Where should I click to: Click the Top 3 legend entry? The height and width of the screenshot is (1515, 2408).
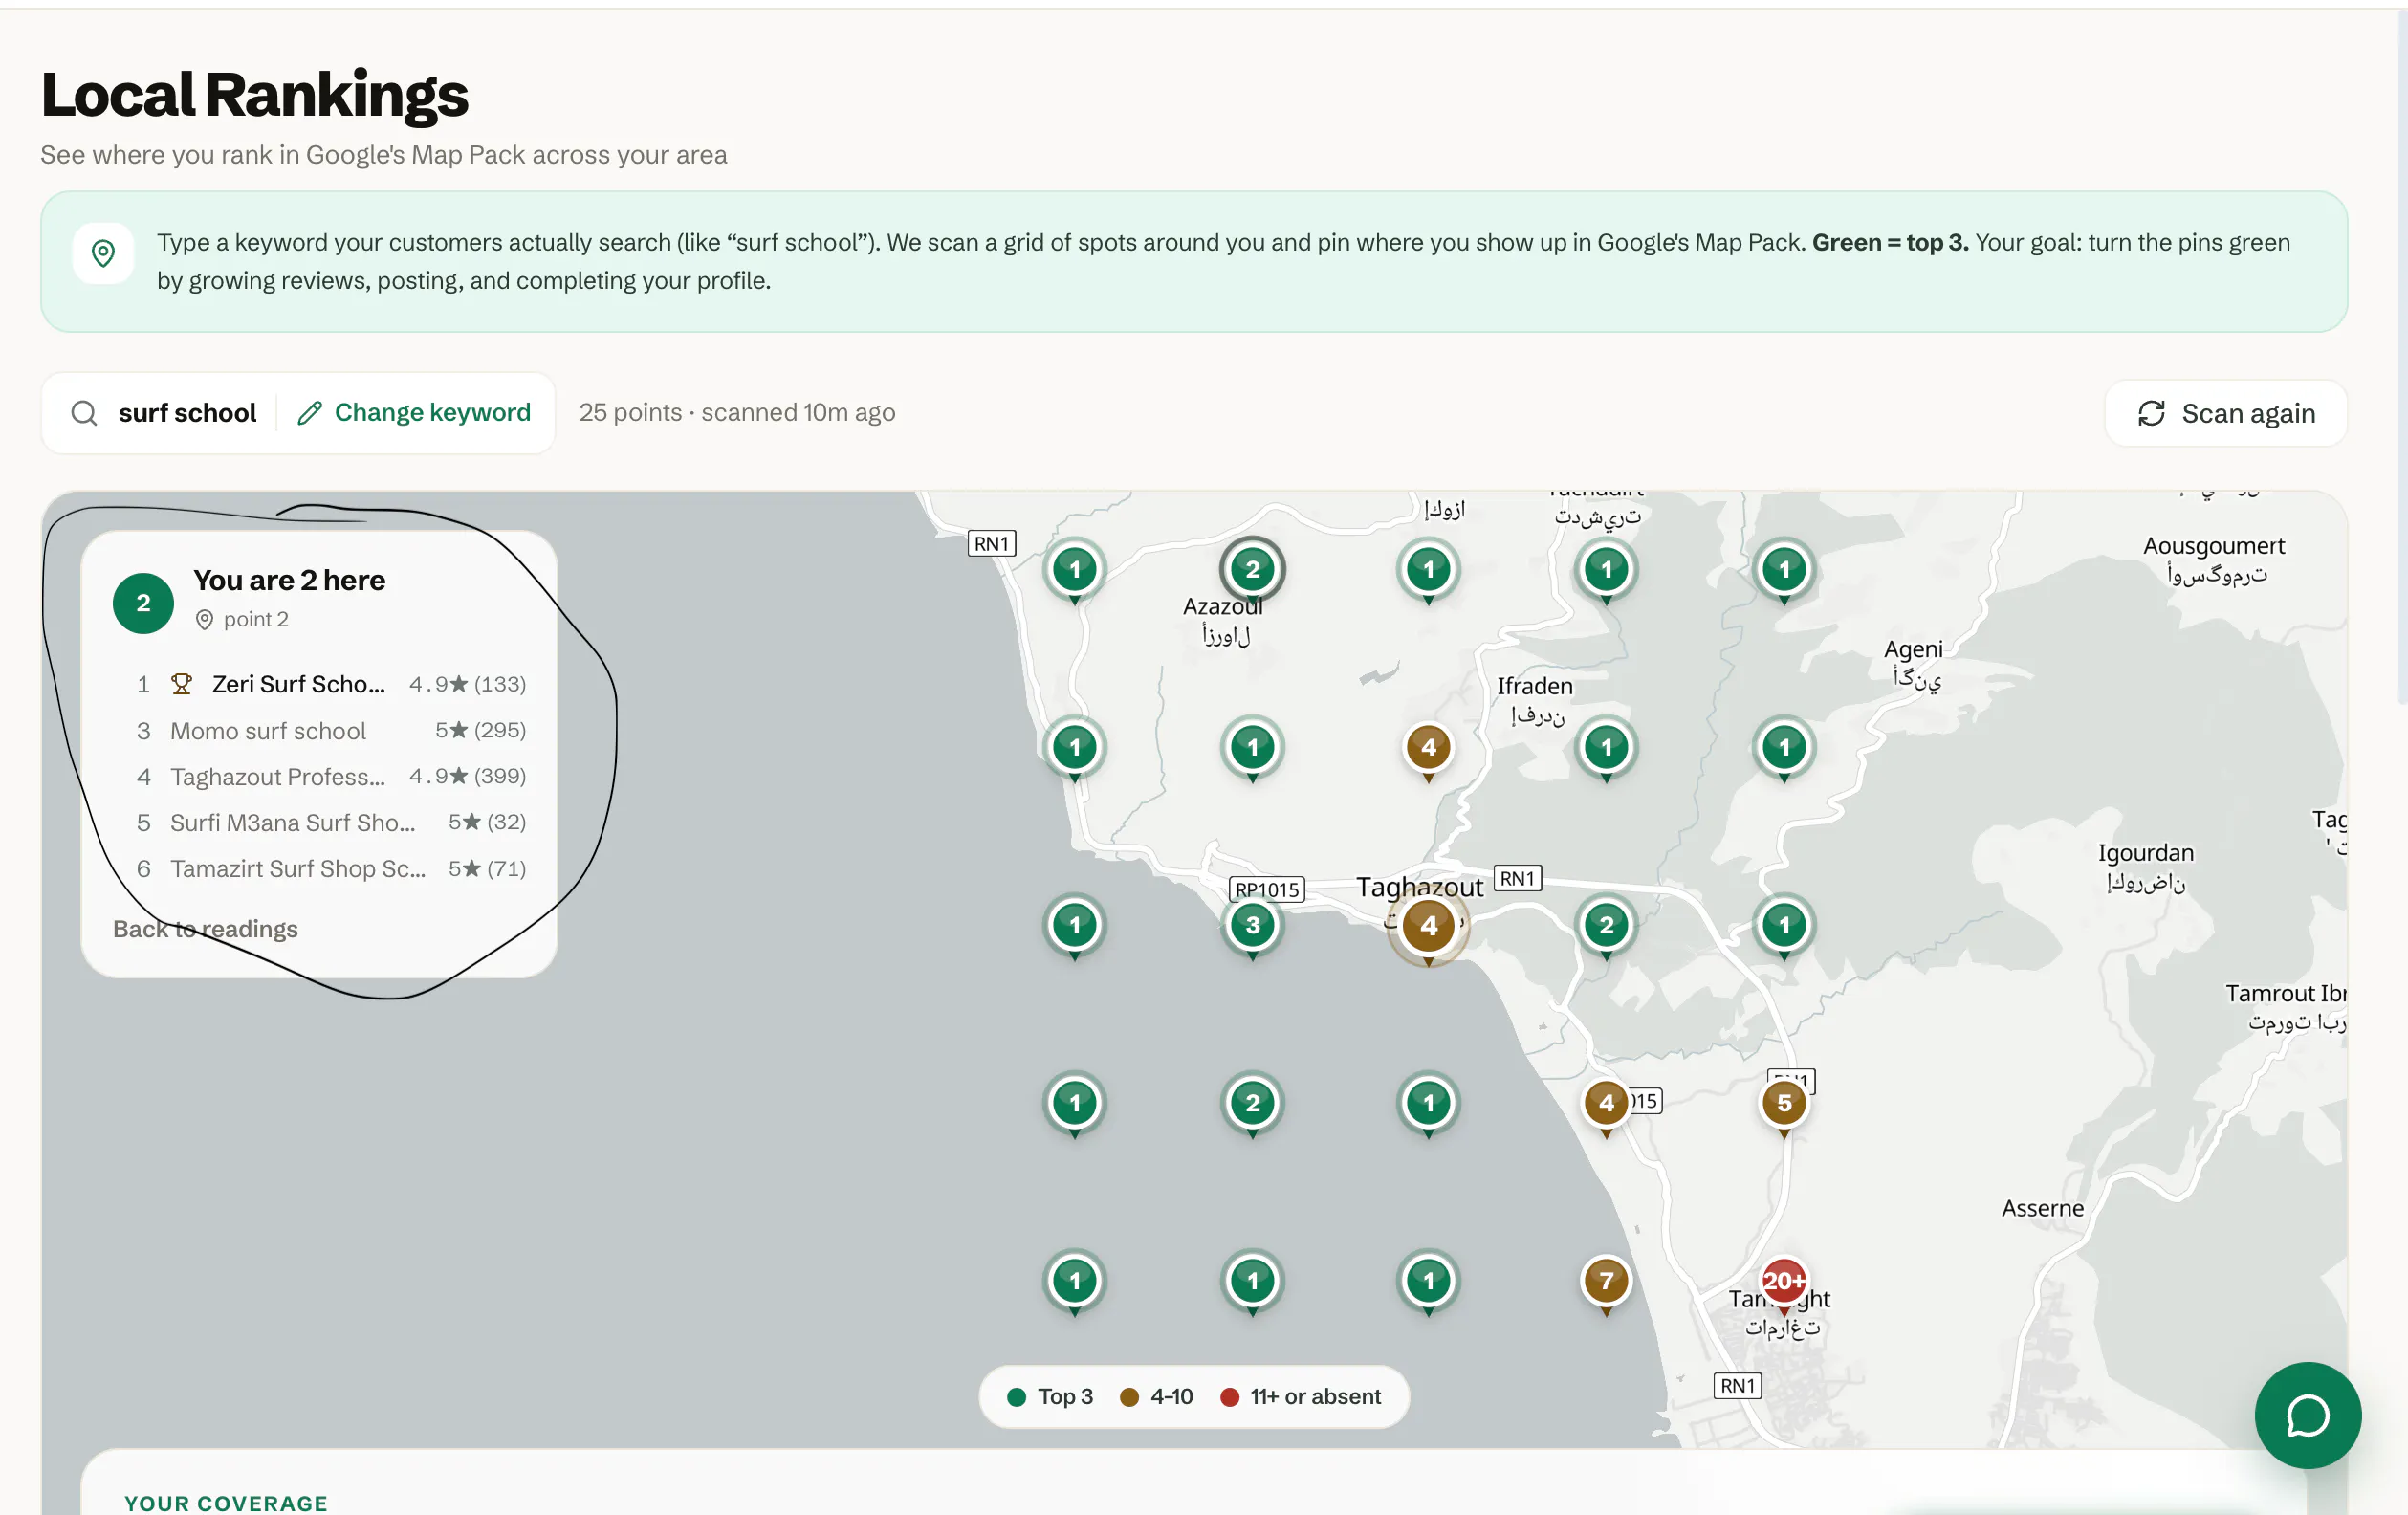tap(1050, 1396)
